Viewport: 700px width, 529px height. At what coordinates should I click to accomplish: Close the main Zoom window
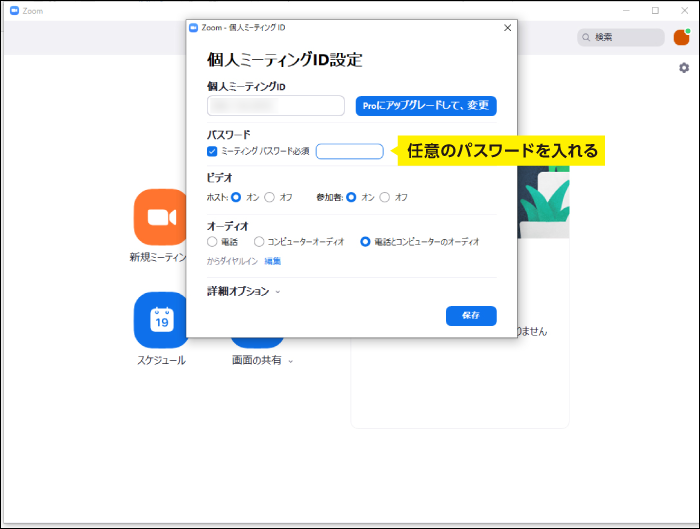pos(684,11)
